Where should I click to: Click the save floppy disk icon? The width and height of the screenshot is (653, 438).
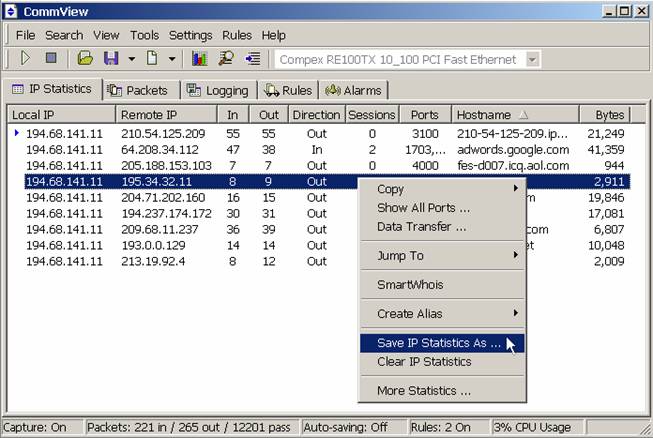point(111,59)
